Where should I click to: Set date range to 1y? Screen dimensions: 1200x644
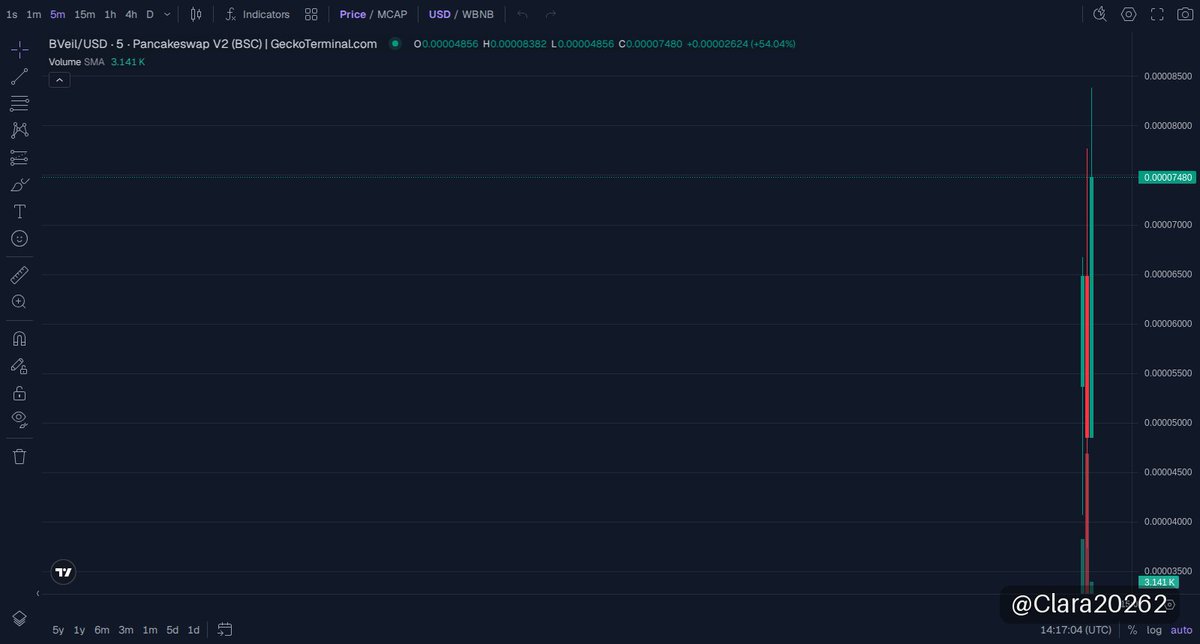point(79,630)
